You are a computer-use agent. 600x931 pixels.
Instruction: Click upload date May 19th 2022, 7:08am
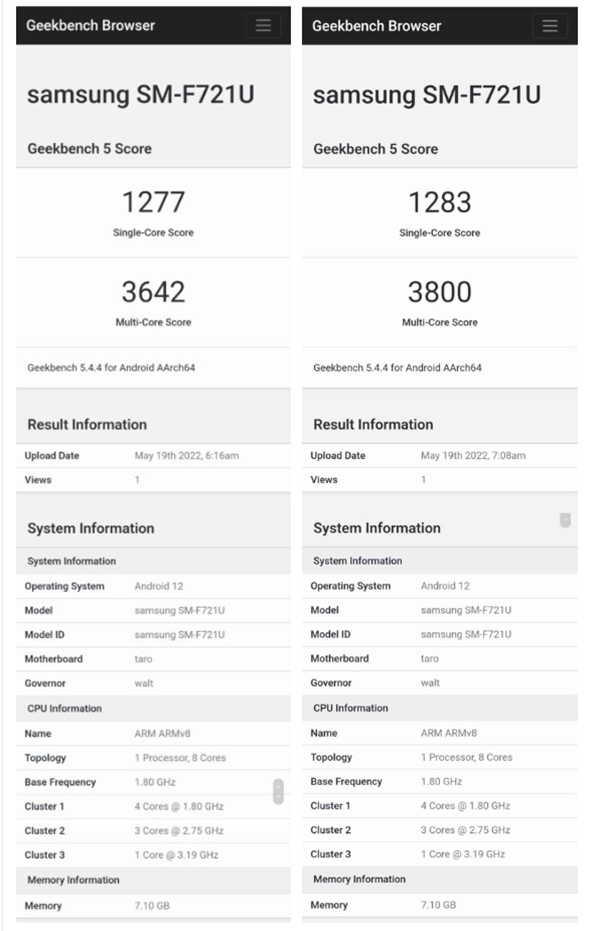coord(473,456)
